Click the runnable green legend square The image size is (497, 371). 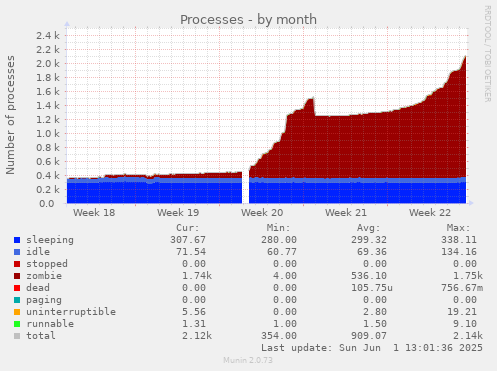[17, 324]
